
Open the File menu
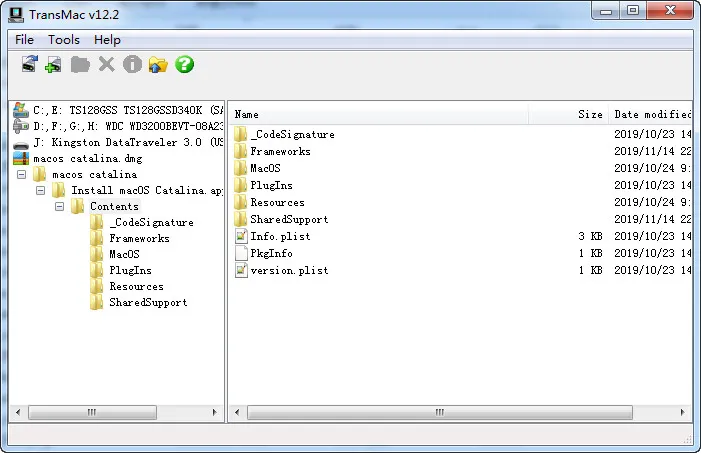click(24, 40)
